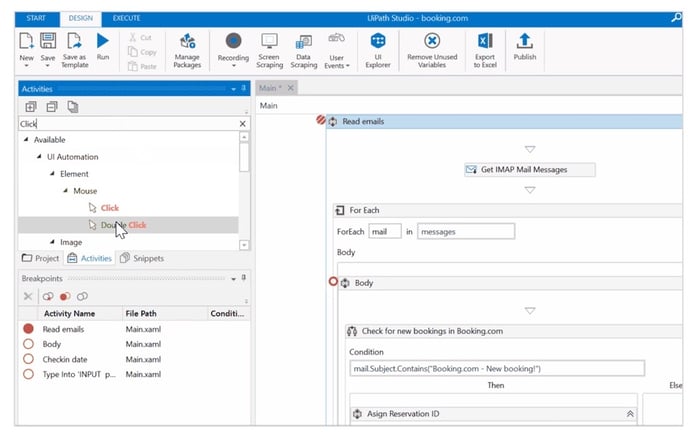
Task: Click the search magnifier in title bar
Action: click(676, 18)
